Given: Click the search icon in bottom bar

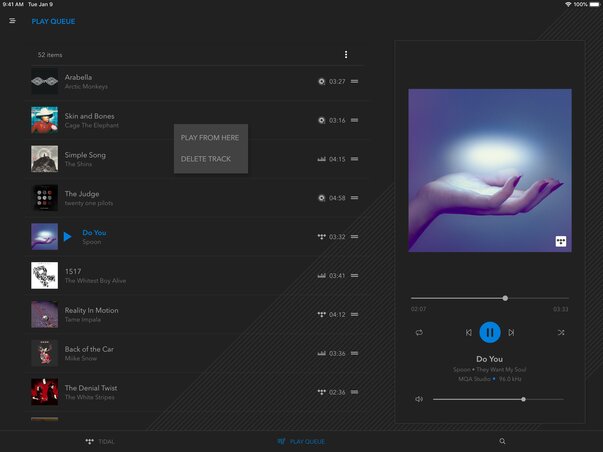Looking at the screenshot, I should pos(502,441).
